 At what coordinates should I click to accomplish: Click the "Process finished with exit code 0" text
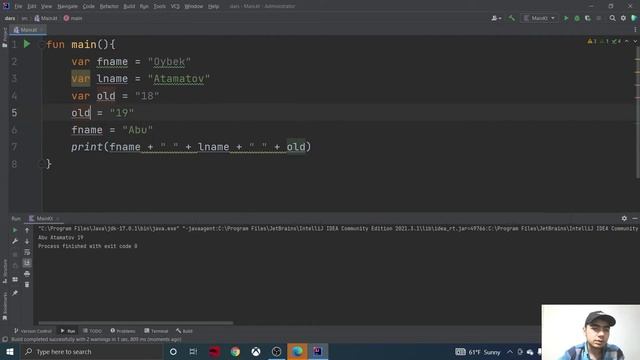pyautogui.click(x=88, y=246)
